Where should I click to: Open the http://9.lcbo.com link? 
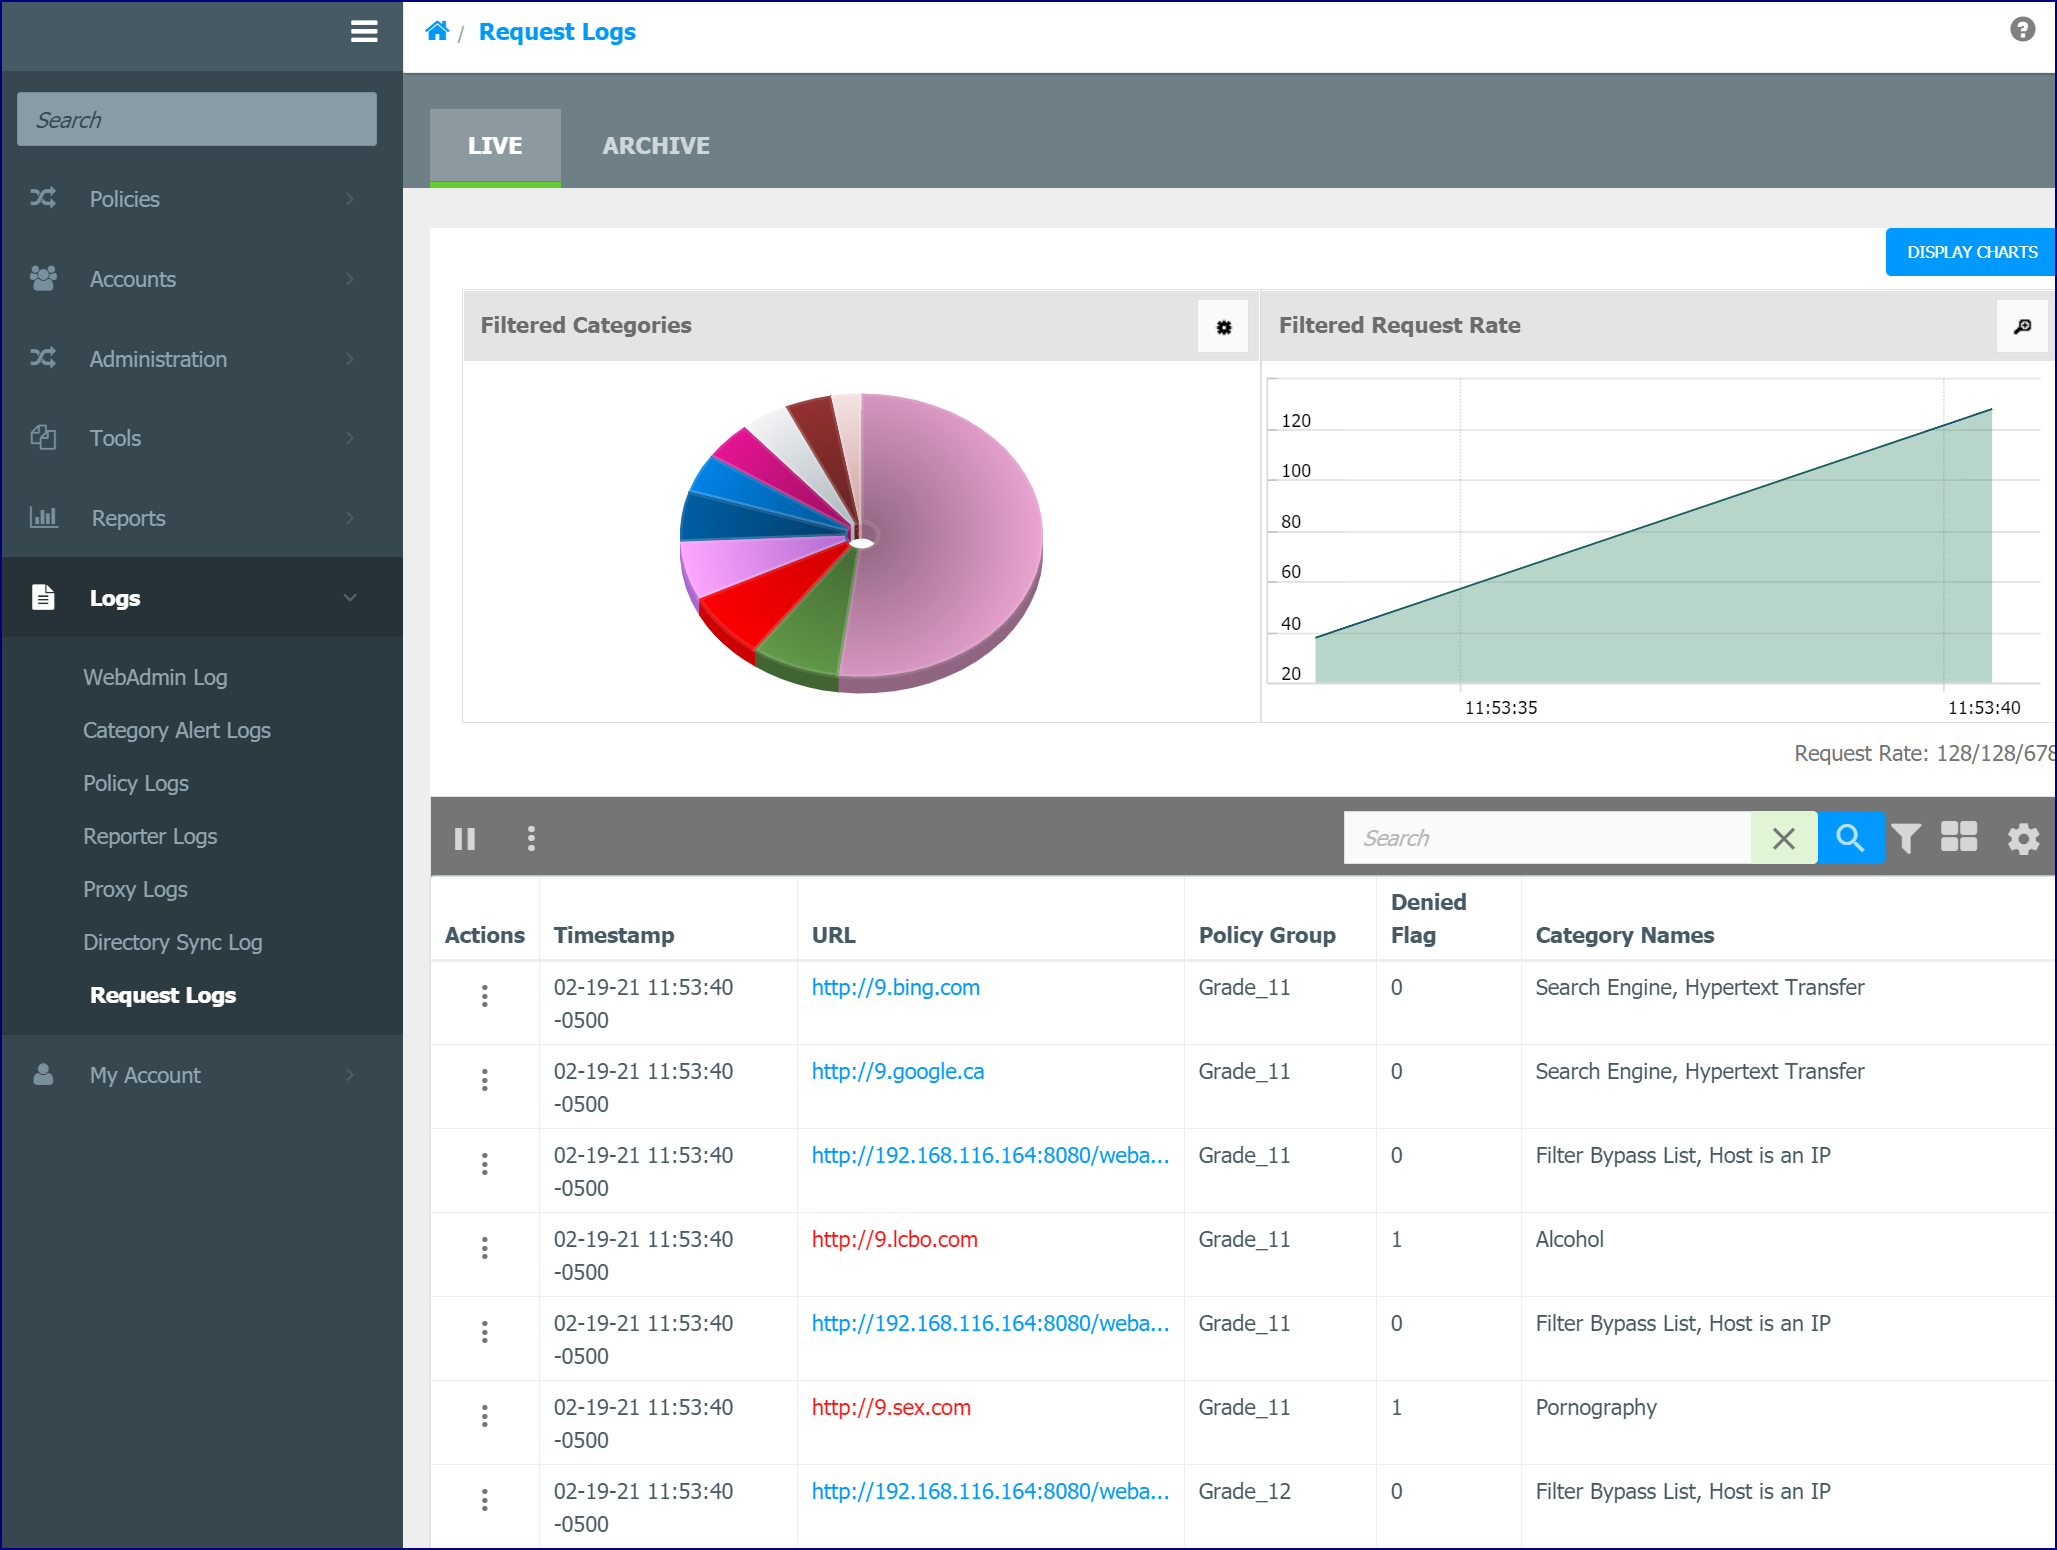[x=894, y=1239]
